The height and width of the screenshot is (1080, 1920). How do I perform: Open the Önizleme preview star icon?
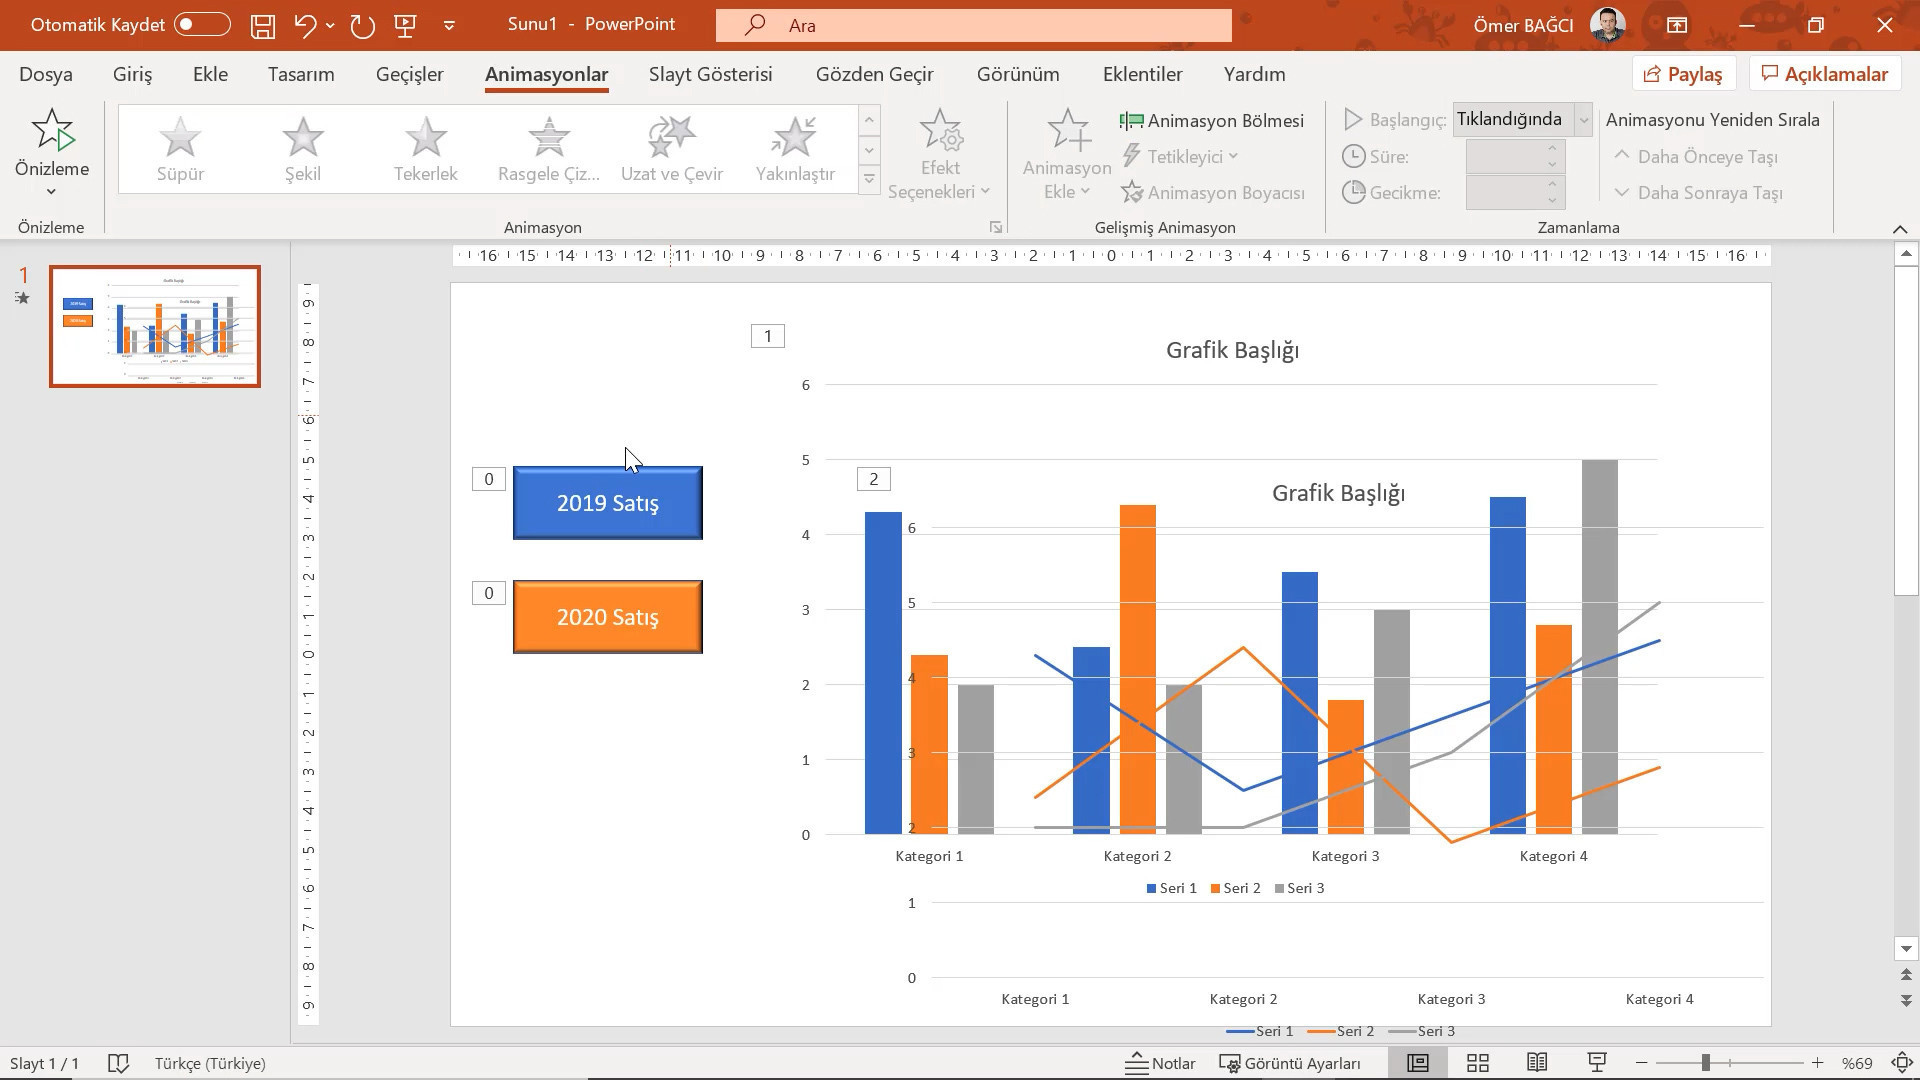pos(52,131)
